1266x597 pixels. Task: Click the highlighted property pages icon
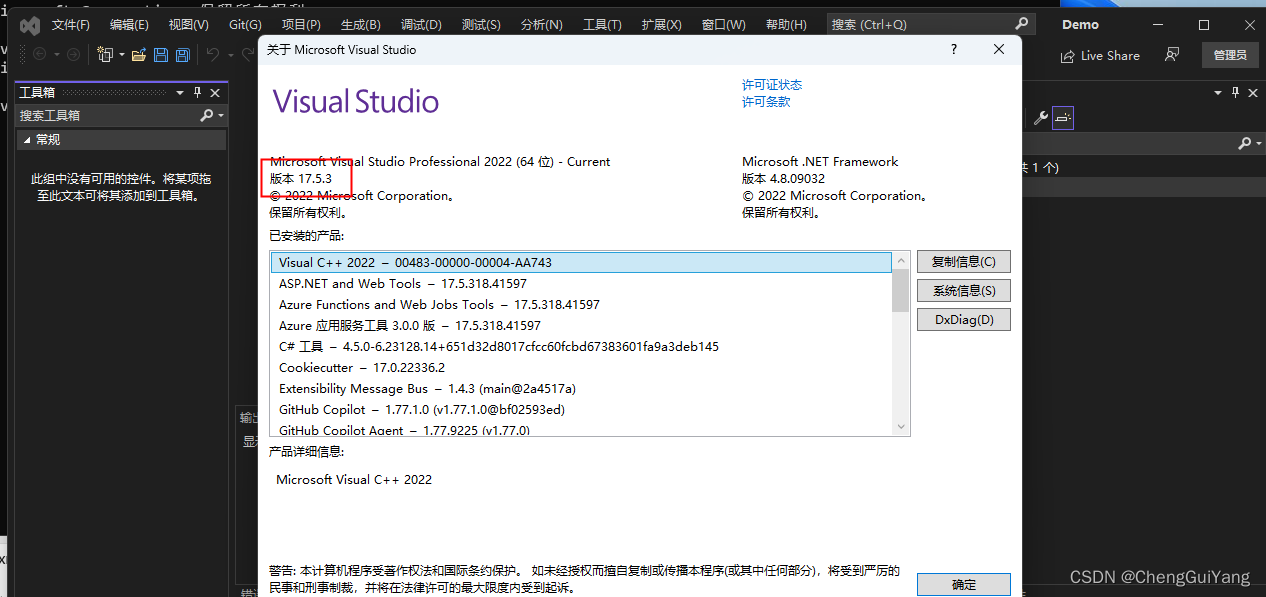coord(1062,118)
